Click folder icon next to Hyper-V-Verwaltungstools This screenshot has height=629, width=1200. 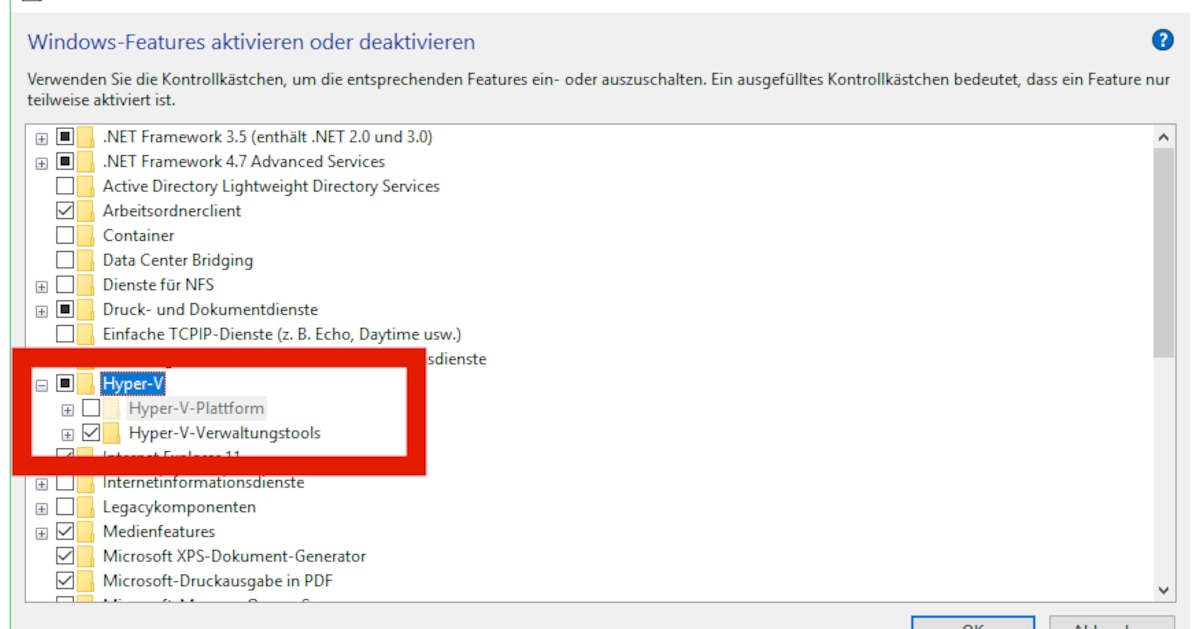[113, 433]
